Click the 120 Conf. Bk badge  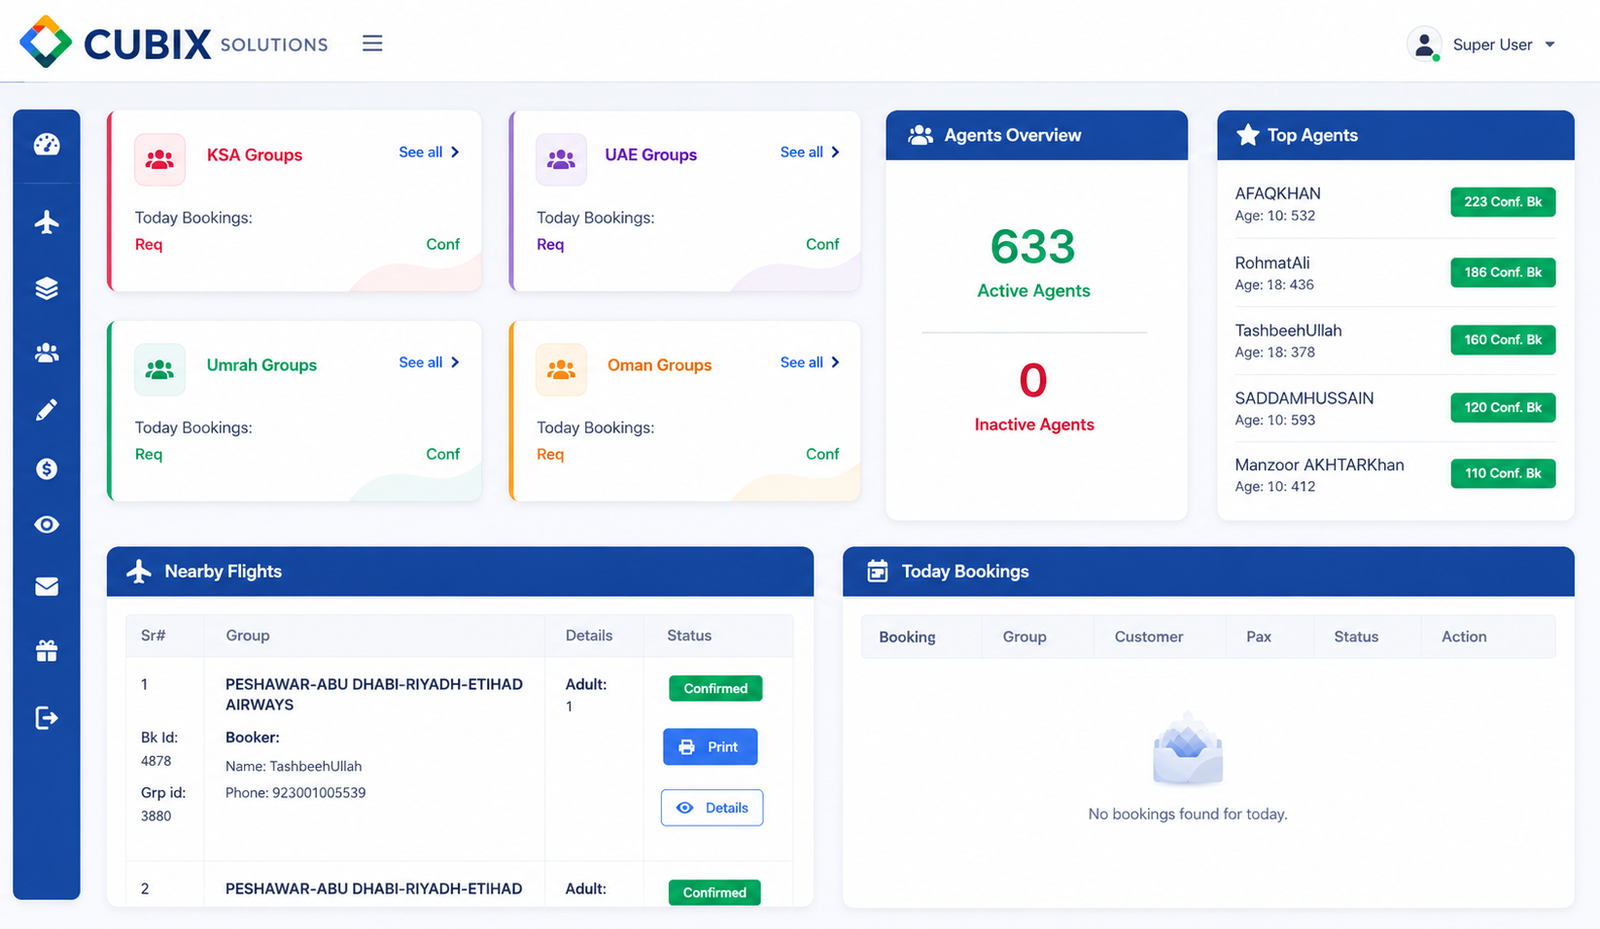(x=1503, y=407)
